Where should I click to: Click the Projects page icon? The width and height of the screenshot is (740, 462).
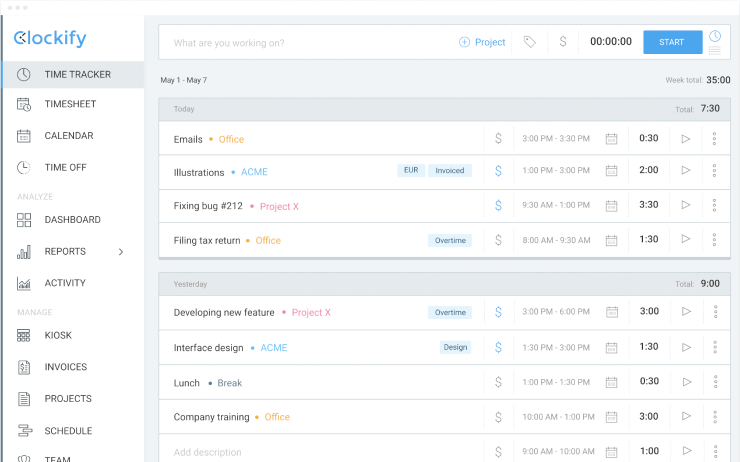click(x=24, y=399)
